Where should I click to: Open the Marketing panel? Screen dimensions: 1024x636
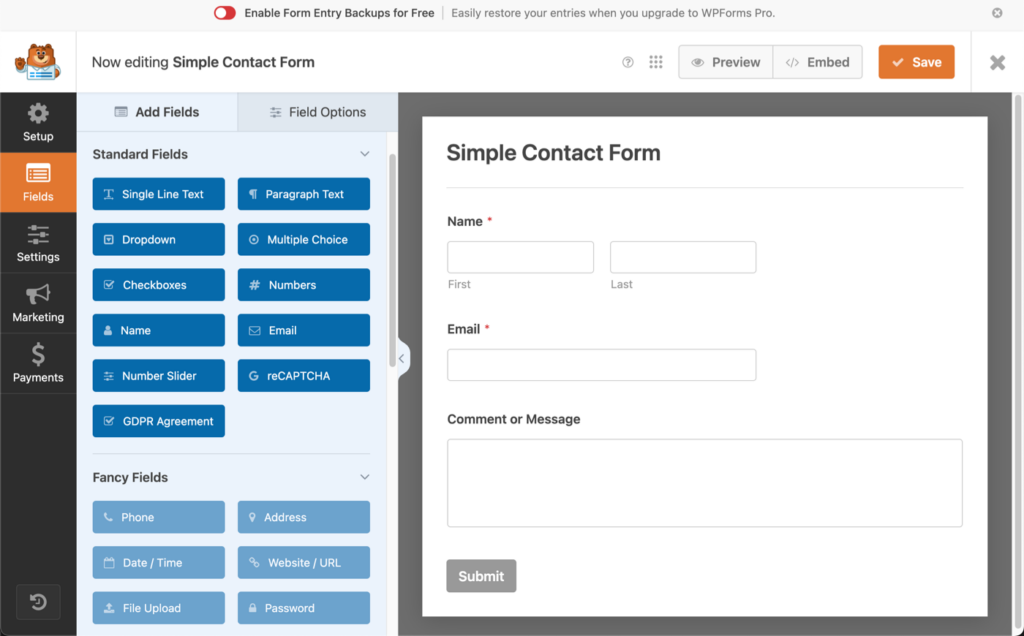click(38, 303)
